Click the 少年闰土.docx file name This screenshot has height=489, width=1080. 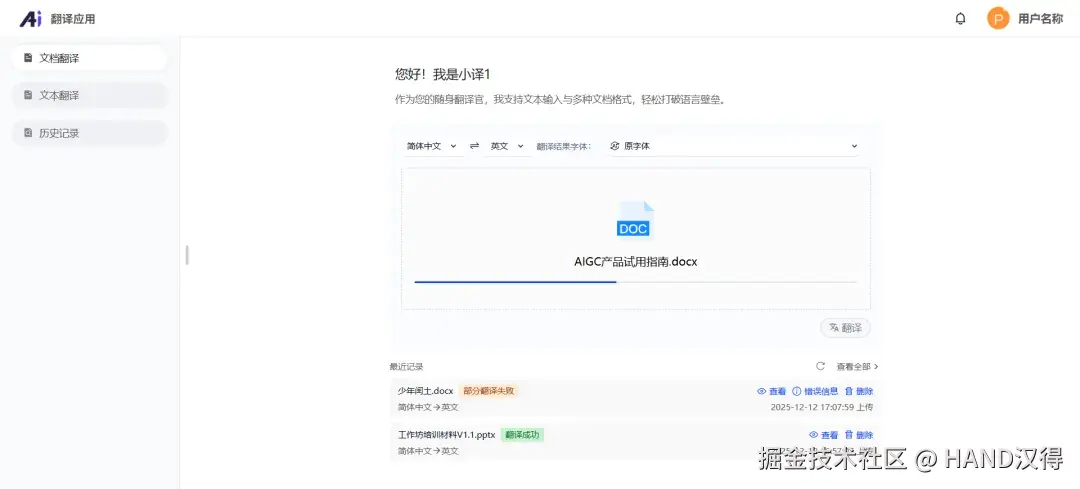(425, 391)
